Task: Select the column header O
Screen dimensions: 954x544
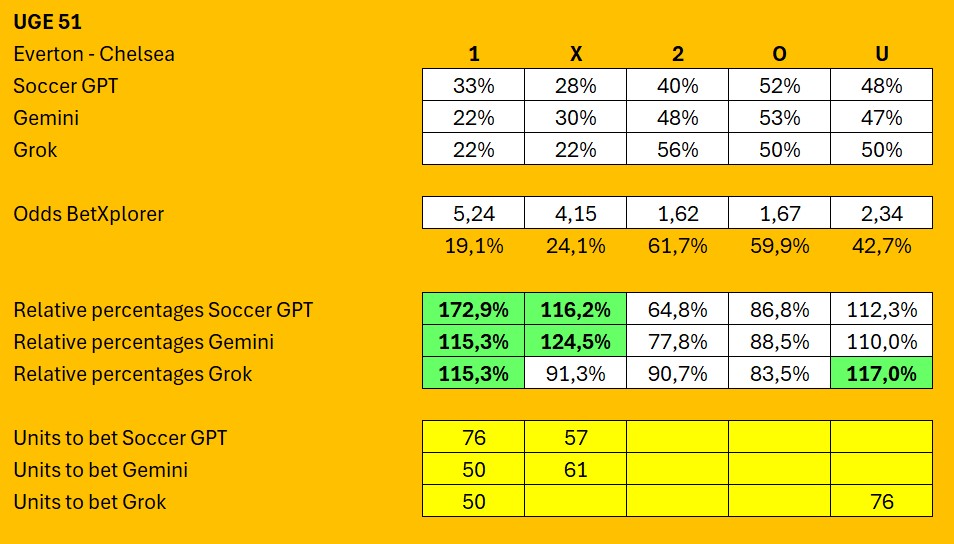Action: tap(779, 54)
